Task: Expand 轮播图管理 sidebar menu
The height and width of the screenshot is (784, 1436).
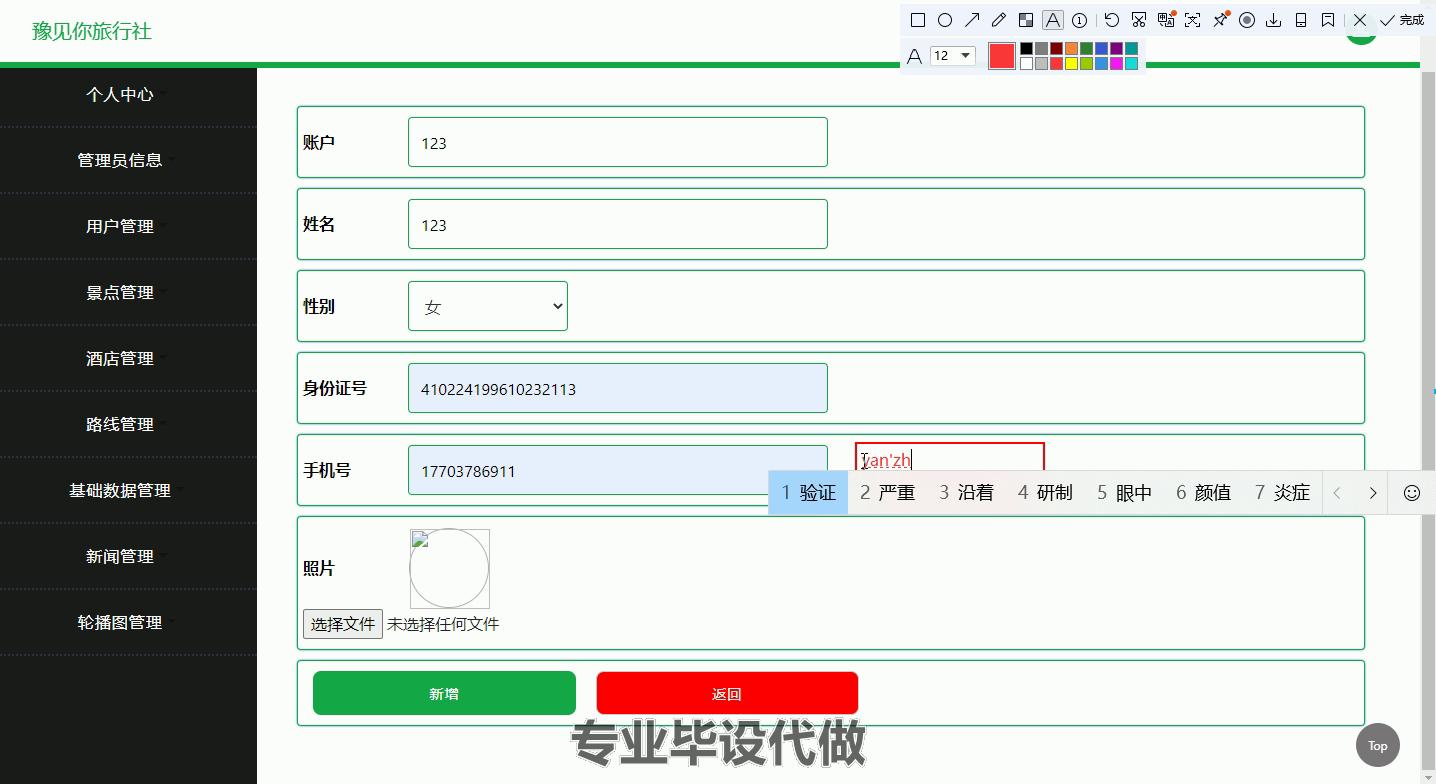Action: (x=120, y=622)
